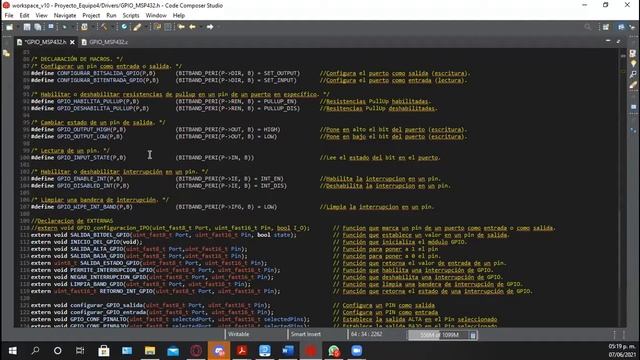Screen dimensions: 640x360
Task: Open Word from the taskbar
Action: (288, 351)
